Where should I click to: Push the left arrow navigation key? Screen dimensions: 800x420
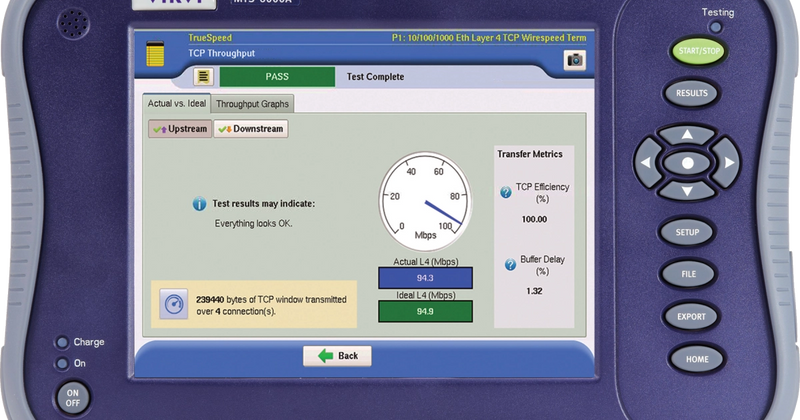click(x=647, y=163)
